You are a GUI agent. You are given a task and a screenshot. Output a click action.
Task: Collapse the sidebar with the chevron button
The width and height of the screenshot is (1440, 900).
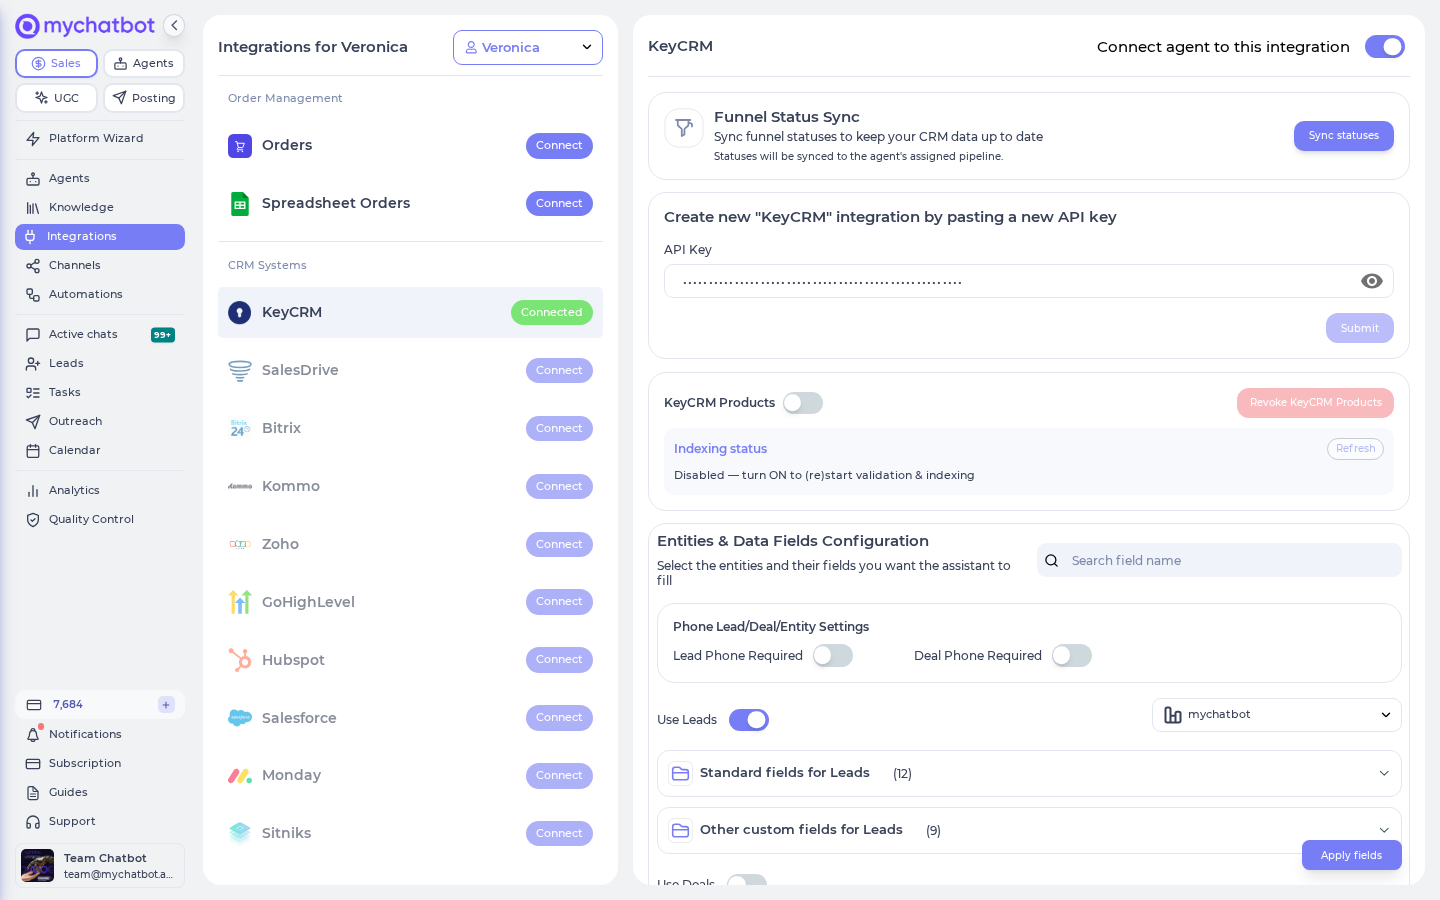(x=174, y=26)
